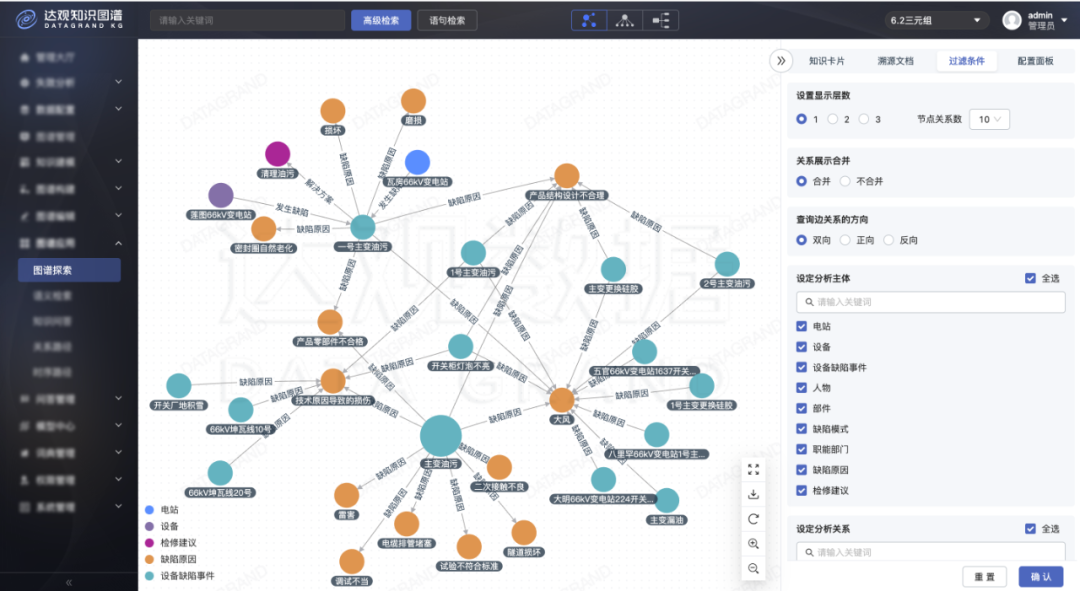Screen dimensions: 1080x591
Task: Click the teal 设备缺陷事件 legend dot
Action: click(x=149, y=576)
